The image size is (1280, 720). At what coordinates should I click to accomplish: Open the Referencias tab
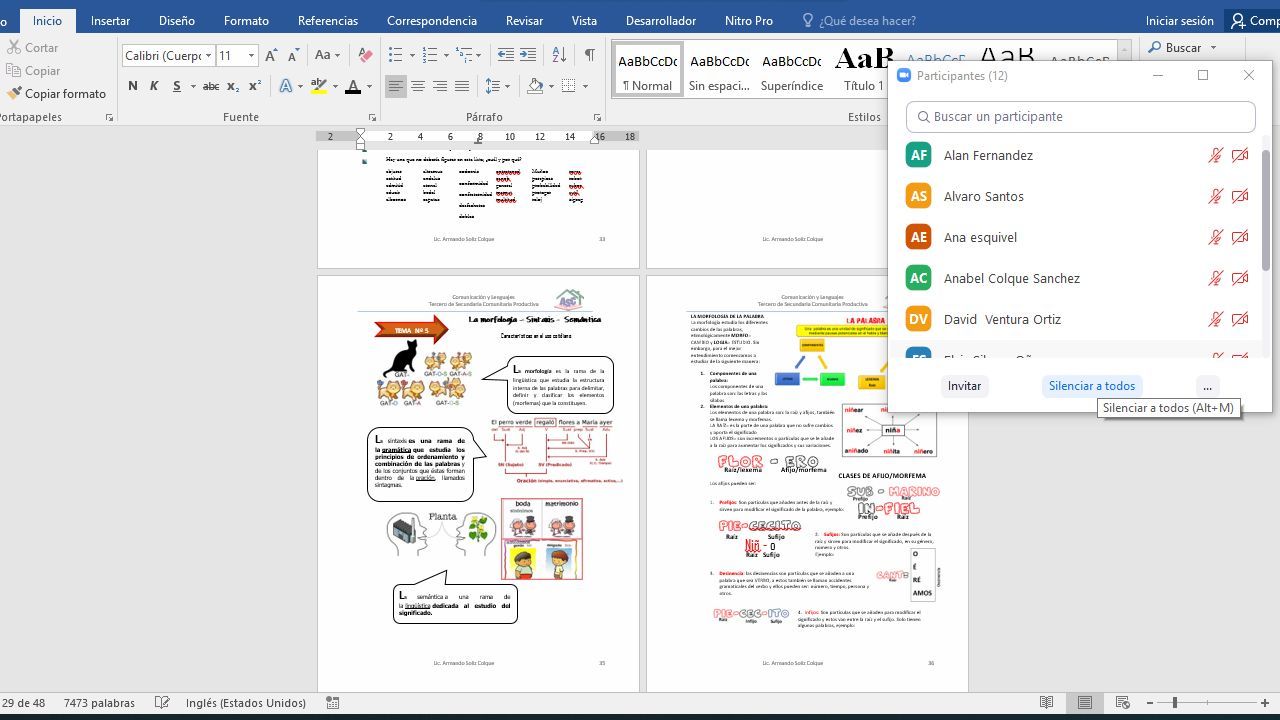(x=328, y=20)
